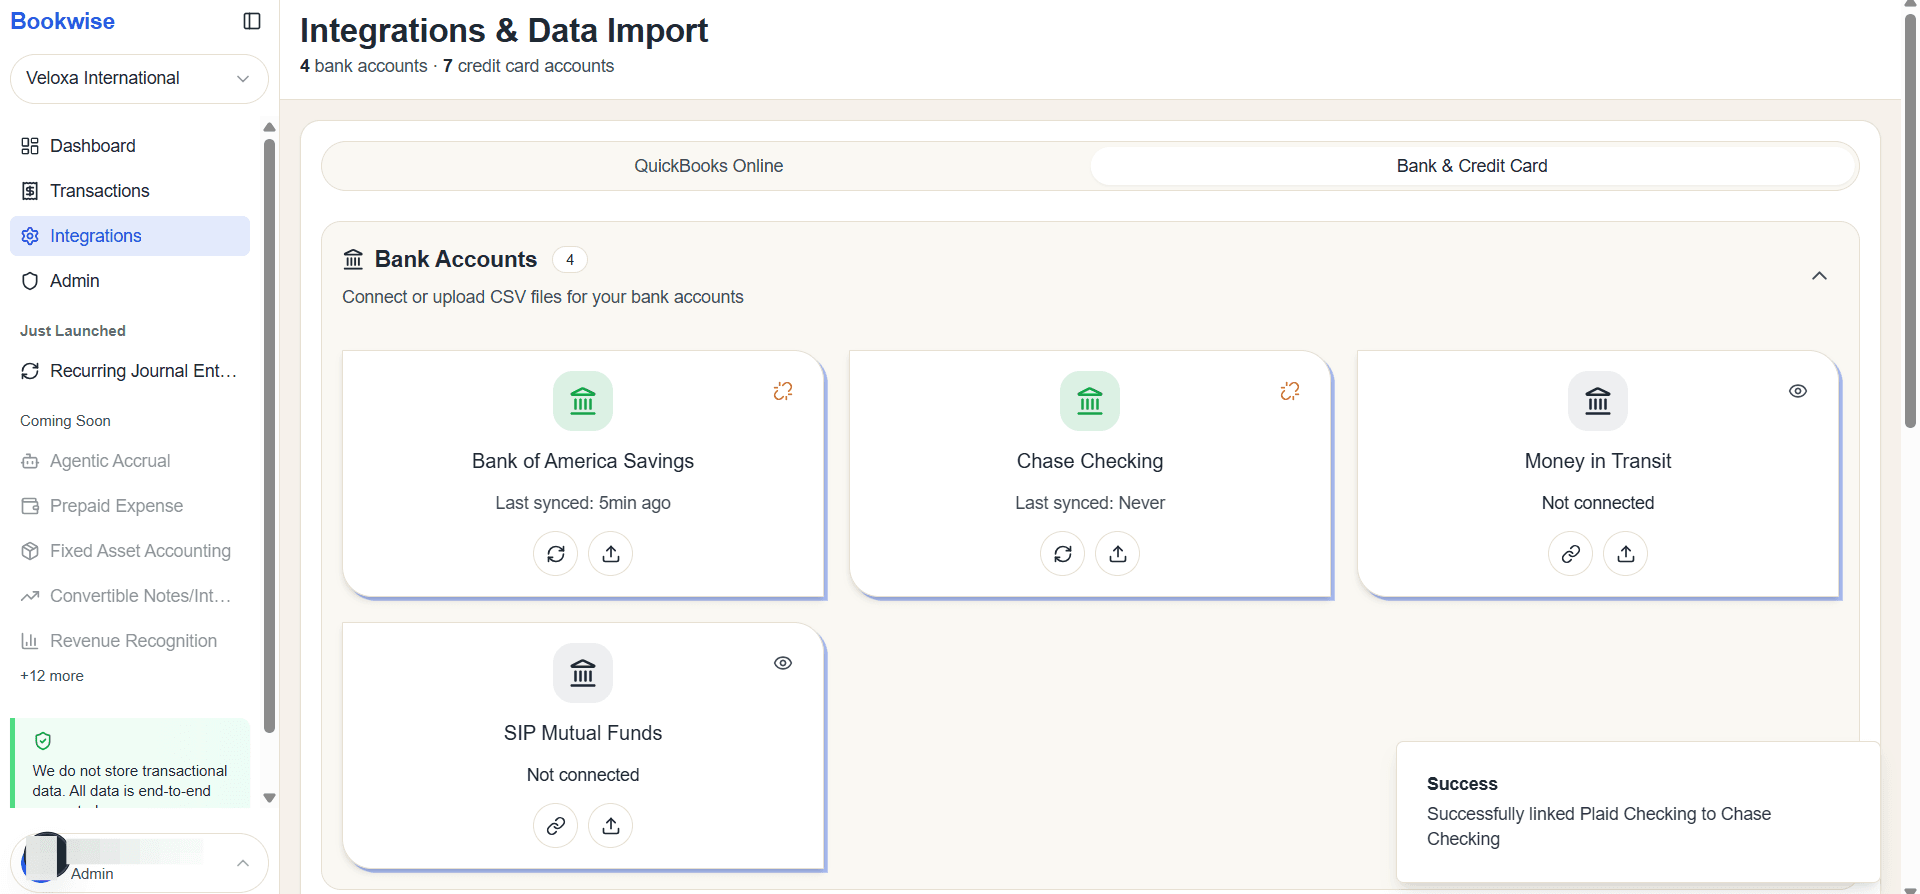Screen dimensions: 1920x894
Task: Upload CSV for Money in Transit
Action: (1626, 554)
